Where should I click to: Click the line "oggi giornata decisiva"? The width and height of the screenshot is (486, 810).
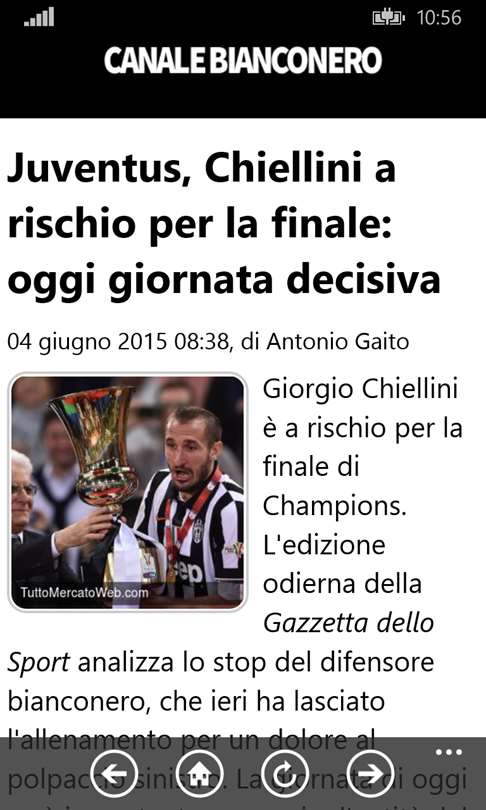click(x=224, y=279)
